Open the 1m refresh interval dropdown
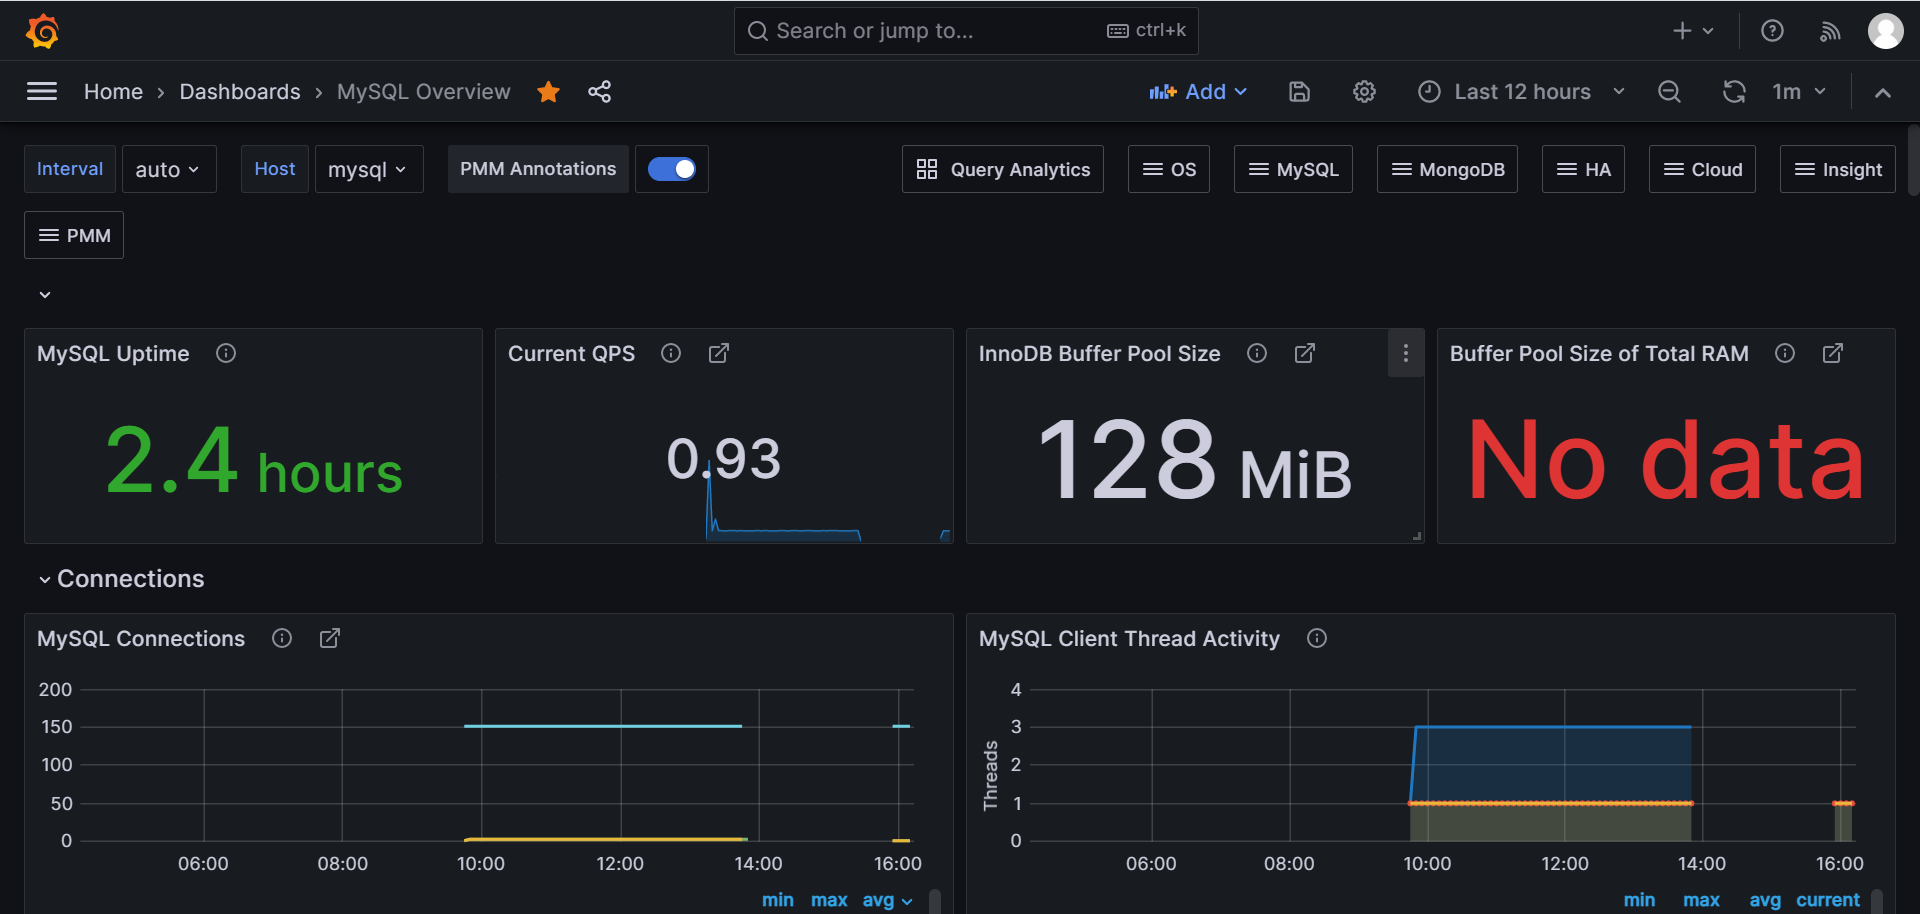 click(1799, 91)
